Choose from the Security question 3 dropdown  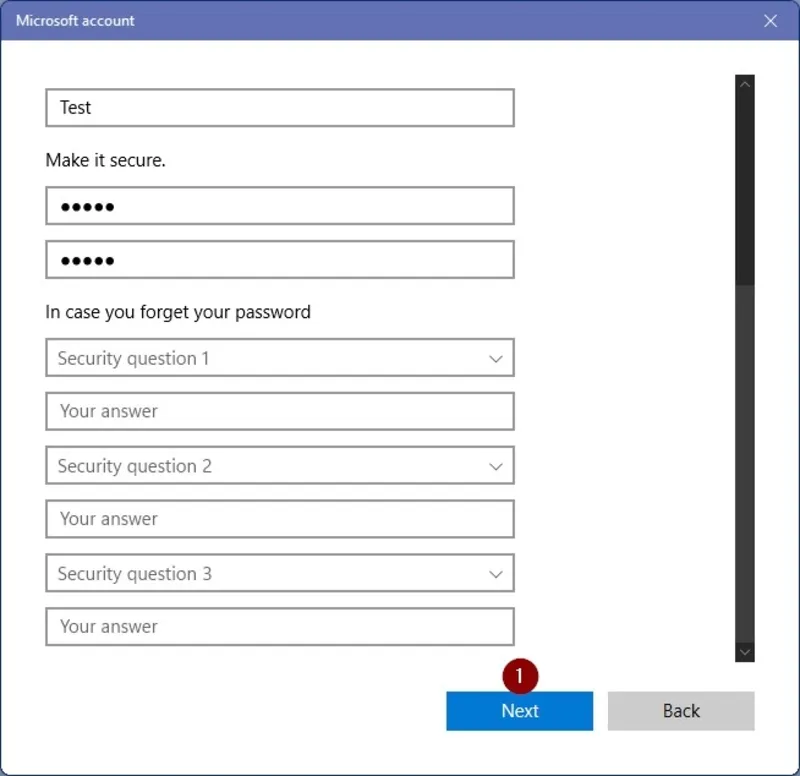[x=280, y=574]
